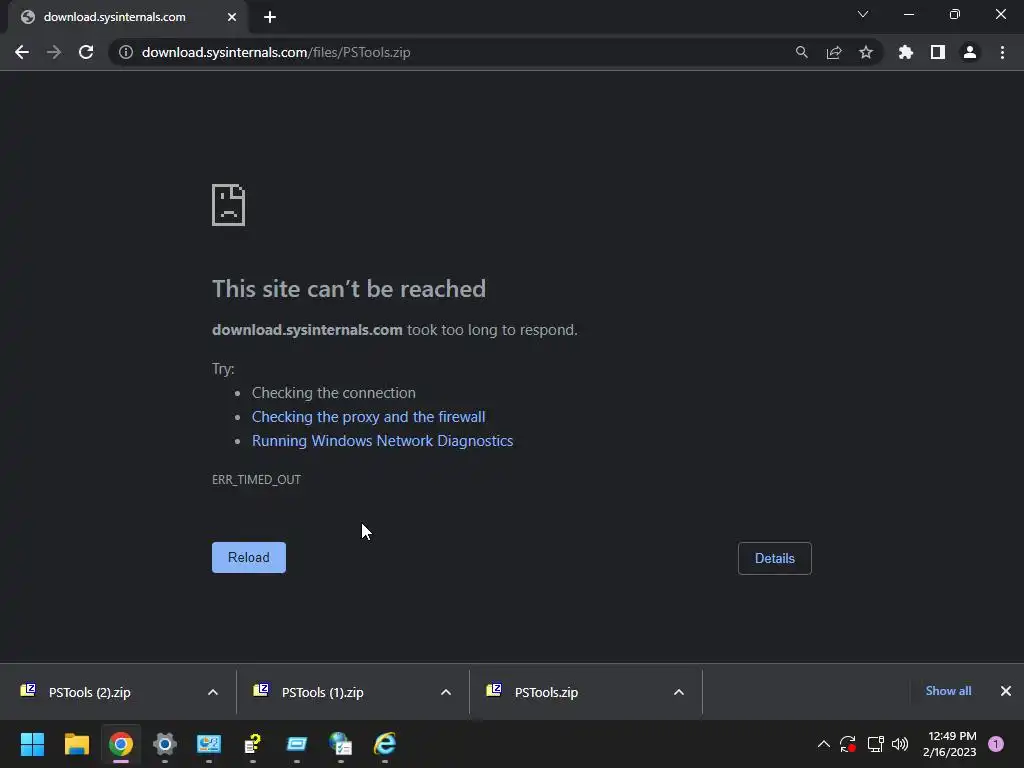This screenshot has height=768, width=1024.
Task: Bookmark this page with star icon
Action: point(866,52)
